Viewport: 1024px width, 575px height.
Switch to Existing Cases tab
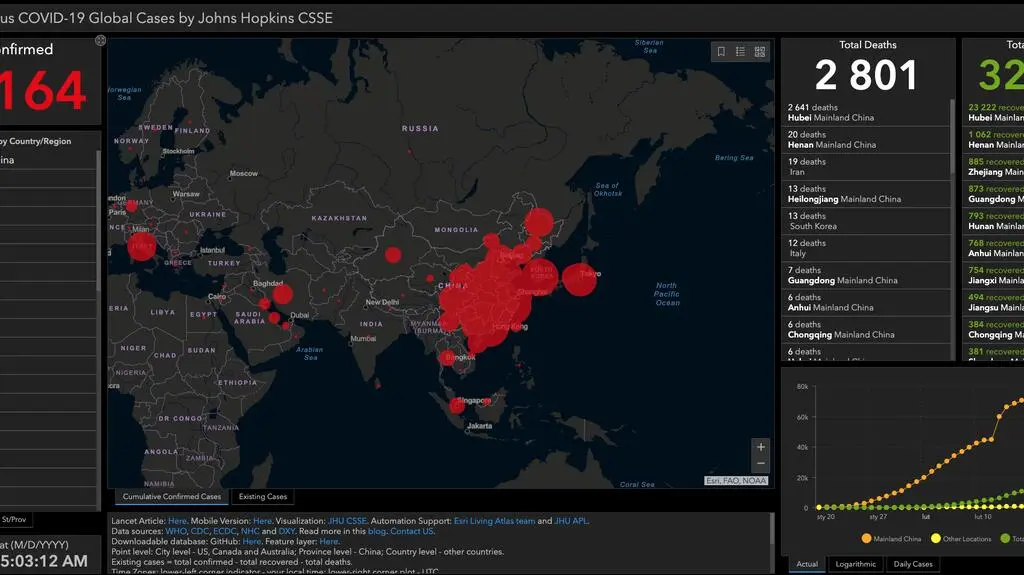coord(263,497)
